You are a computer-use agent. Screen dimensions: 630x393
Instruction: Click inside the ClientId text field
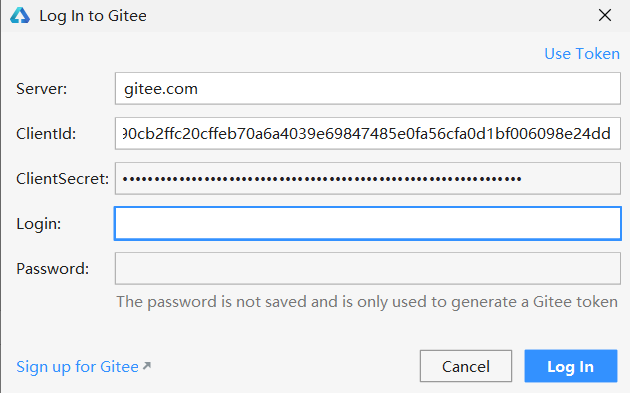(x=368, y=133)
